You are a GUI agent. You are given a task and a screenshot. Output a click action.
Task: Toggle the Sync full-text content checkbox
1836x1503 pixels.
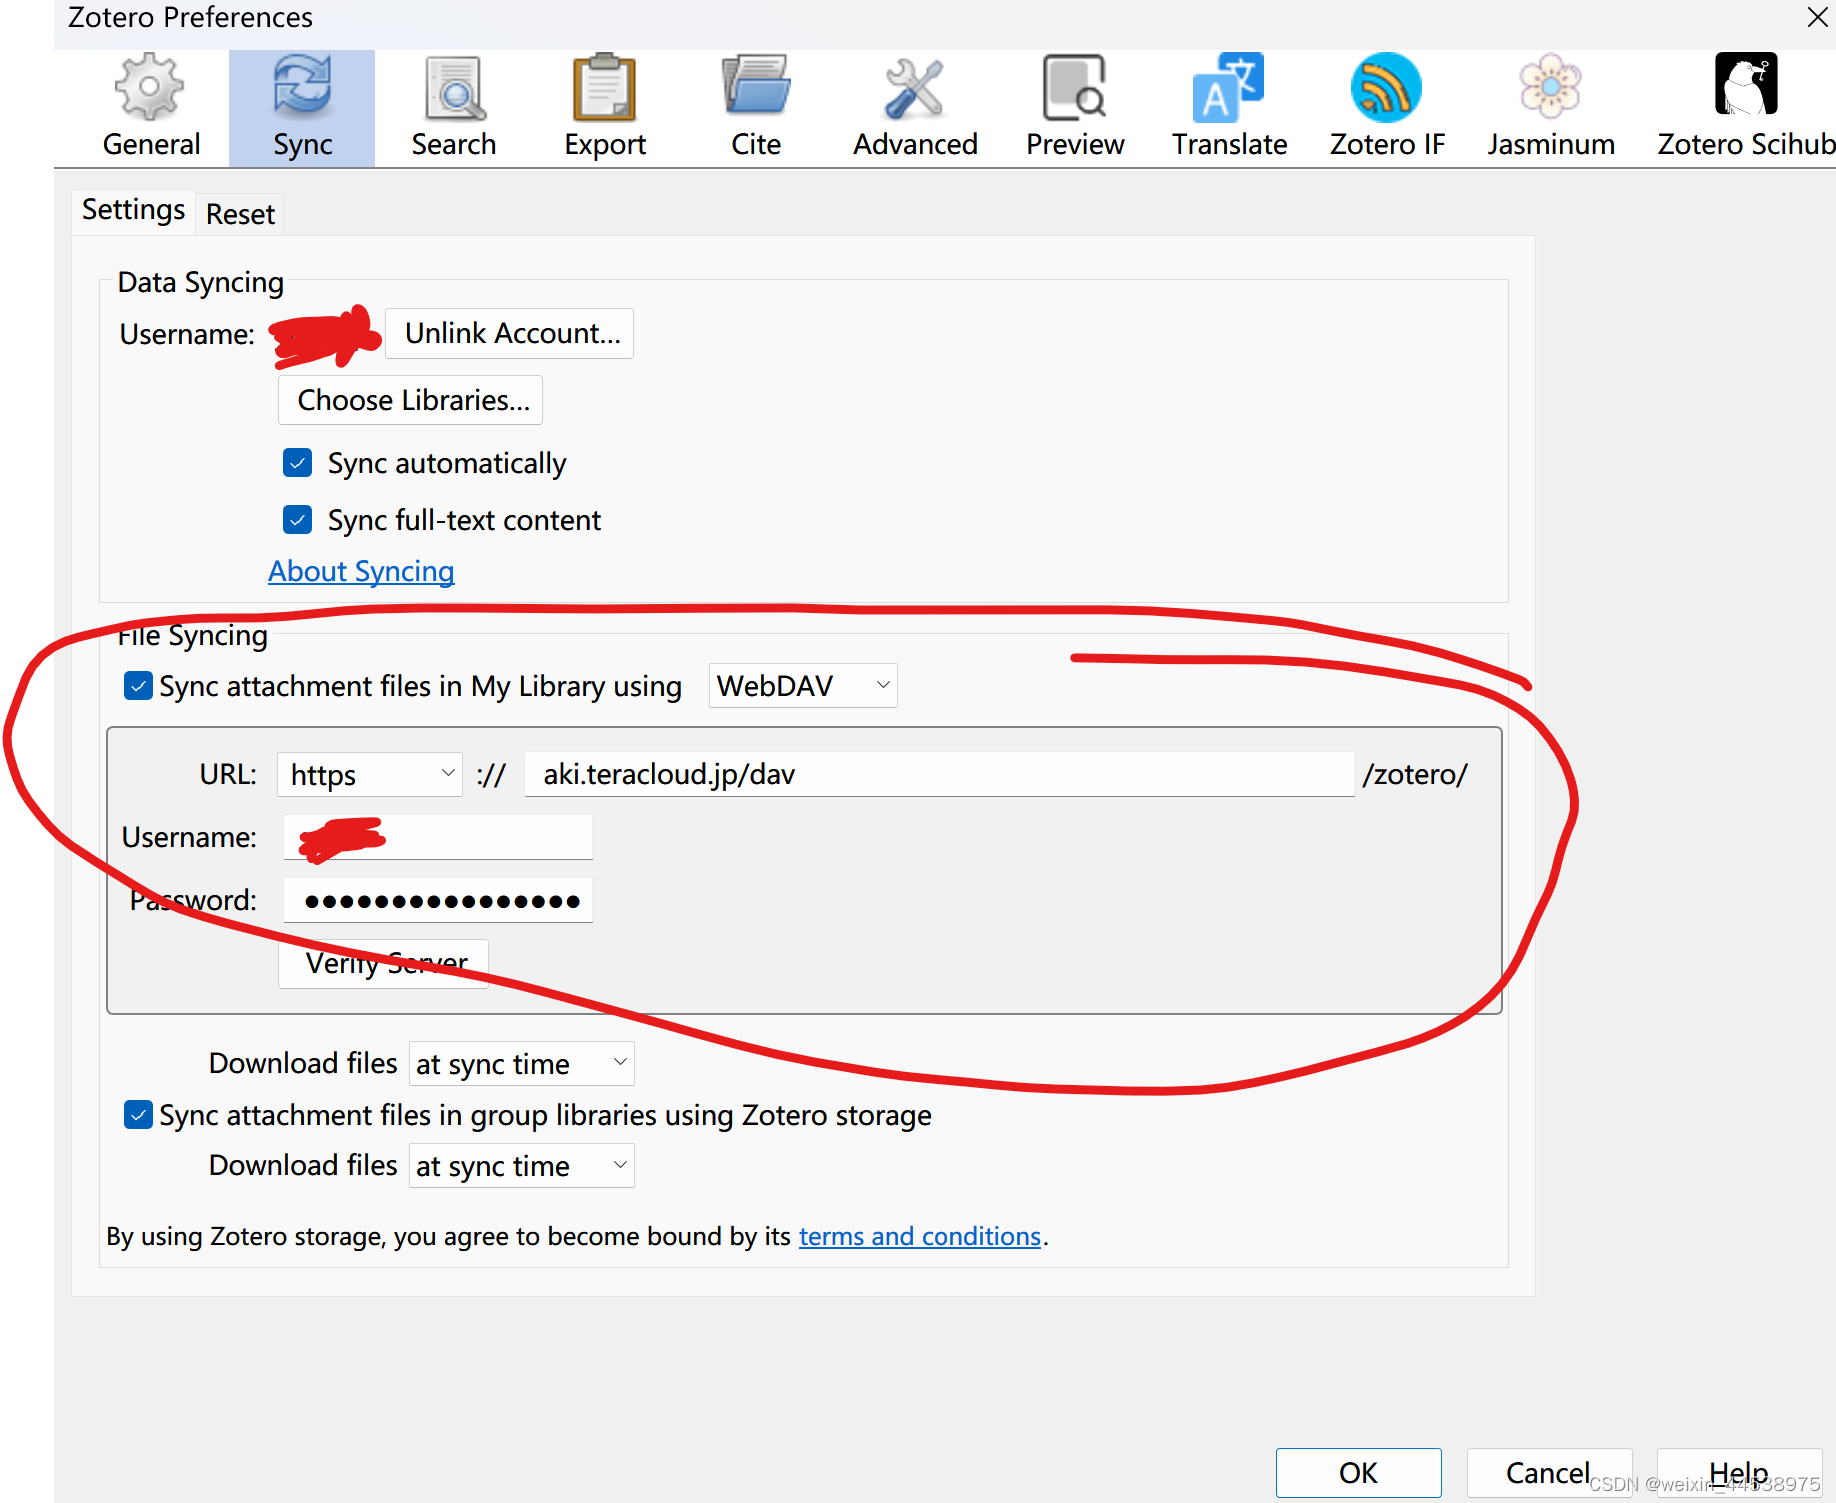[x=297, y=520]
